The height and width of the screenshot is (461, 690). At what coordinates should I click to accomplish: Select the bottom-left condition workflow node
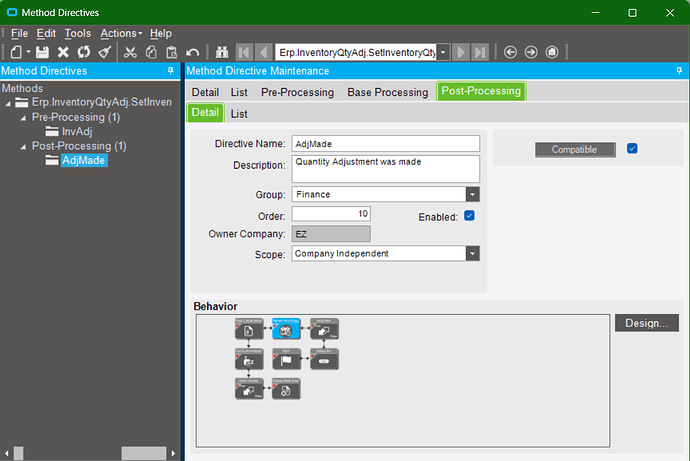tap(249, 389)
